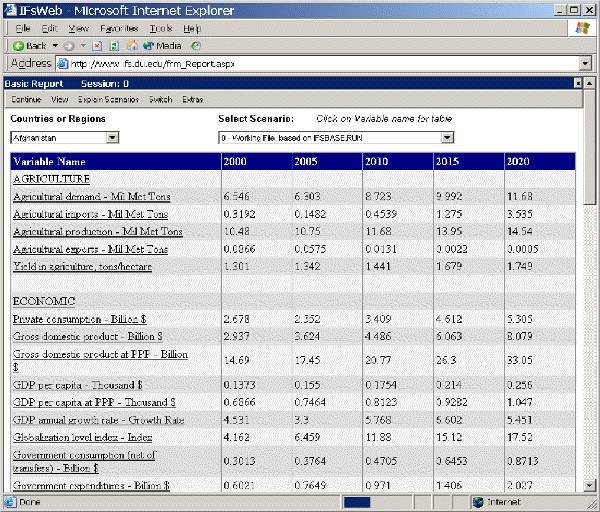Open Government consumption (net of transfers) link
600x512 pixels.
point(84,461)
